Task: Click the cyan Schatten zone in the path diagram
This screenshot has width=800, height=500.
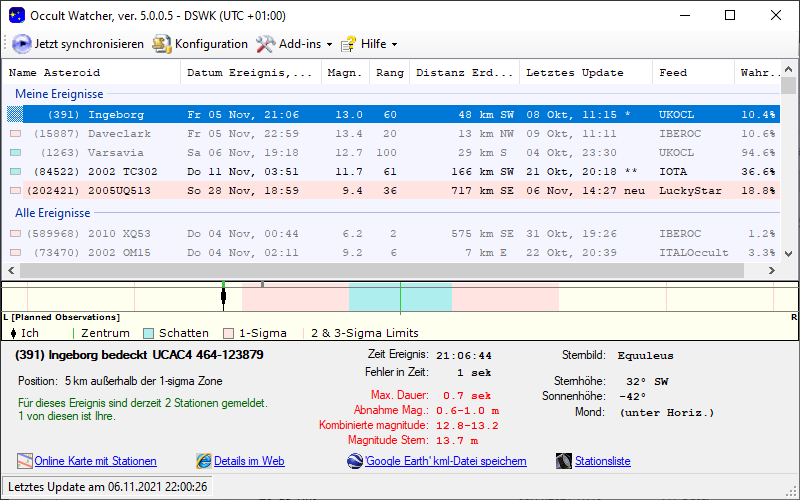Action: (375, 297)
